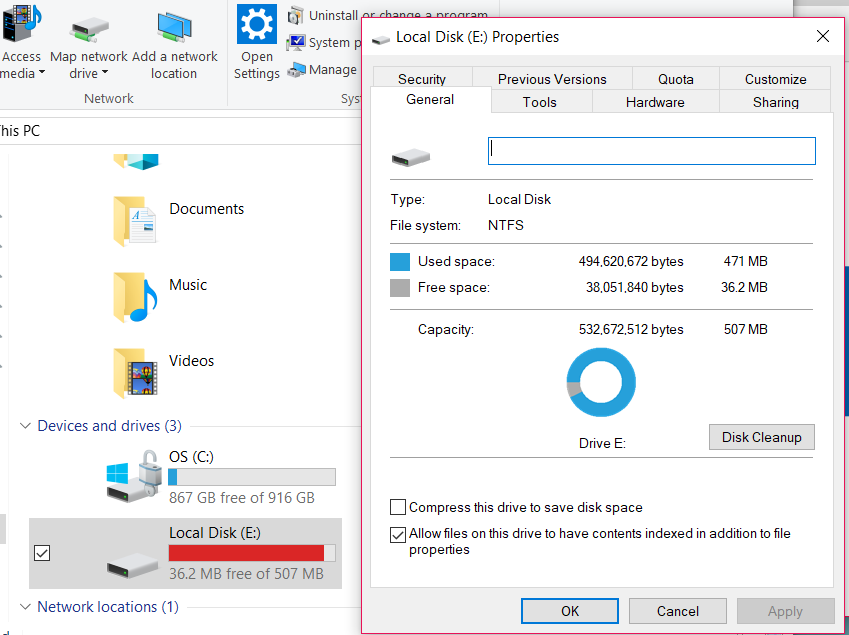
Task: Open the Music folder icon
Action: click(x=135, y=297)
